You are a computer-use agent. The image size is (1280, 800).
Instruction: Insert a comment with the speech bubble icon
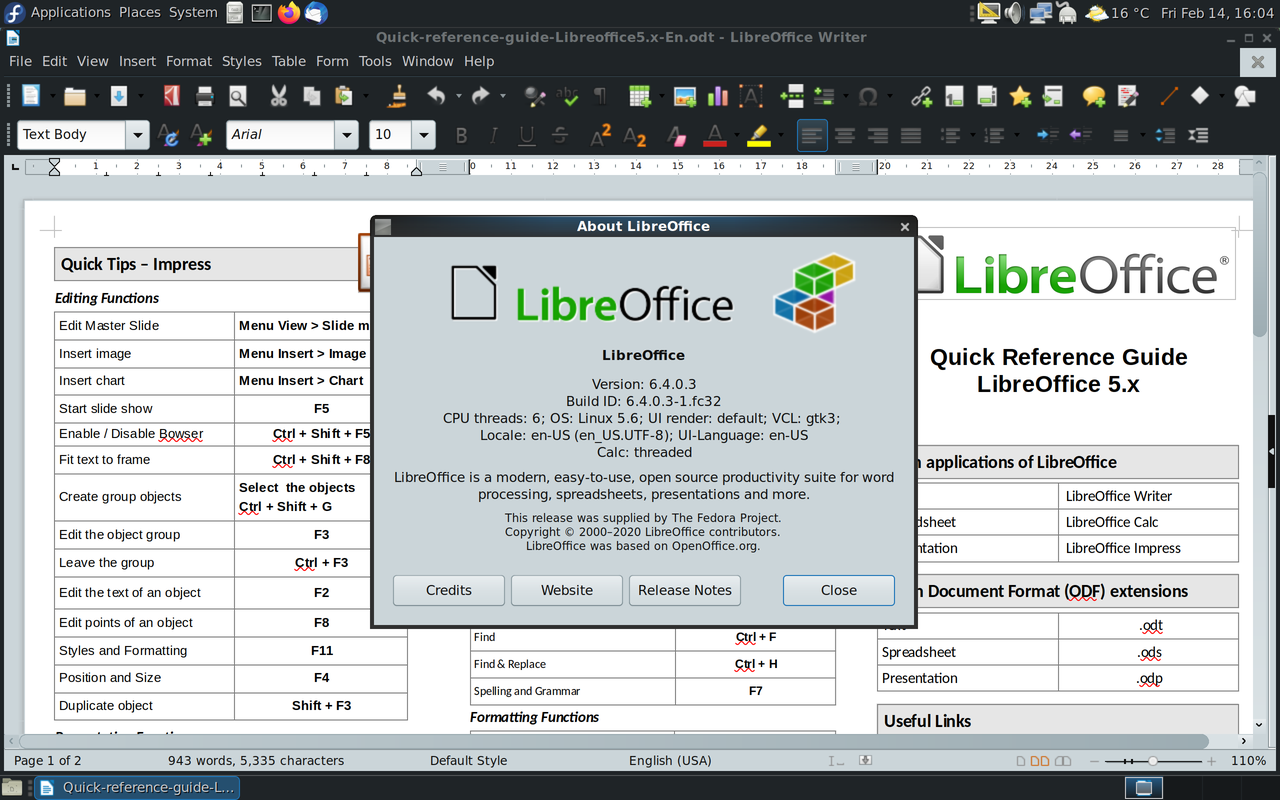click(1094, 96)
